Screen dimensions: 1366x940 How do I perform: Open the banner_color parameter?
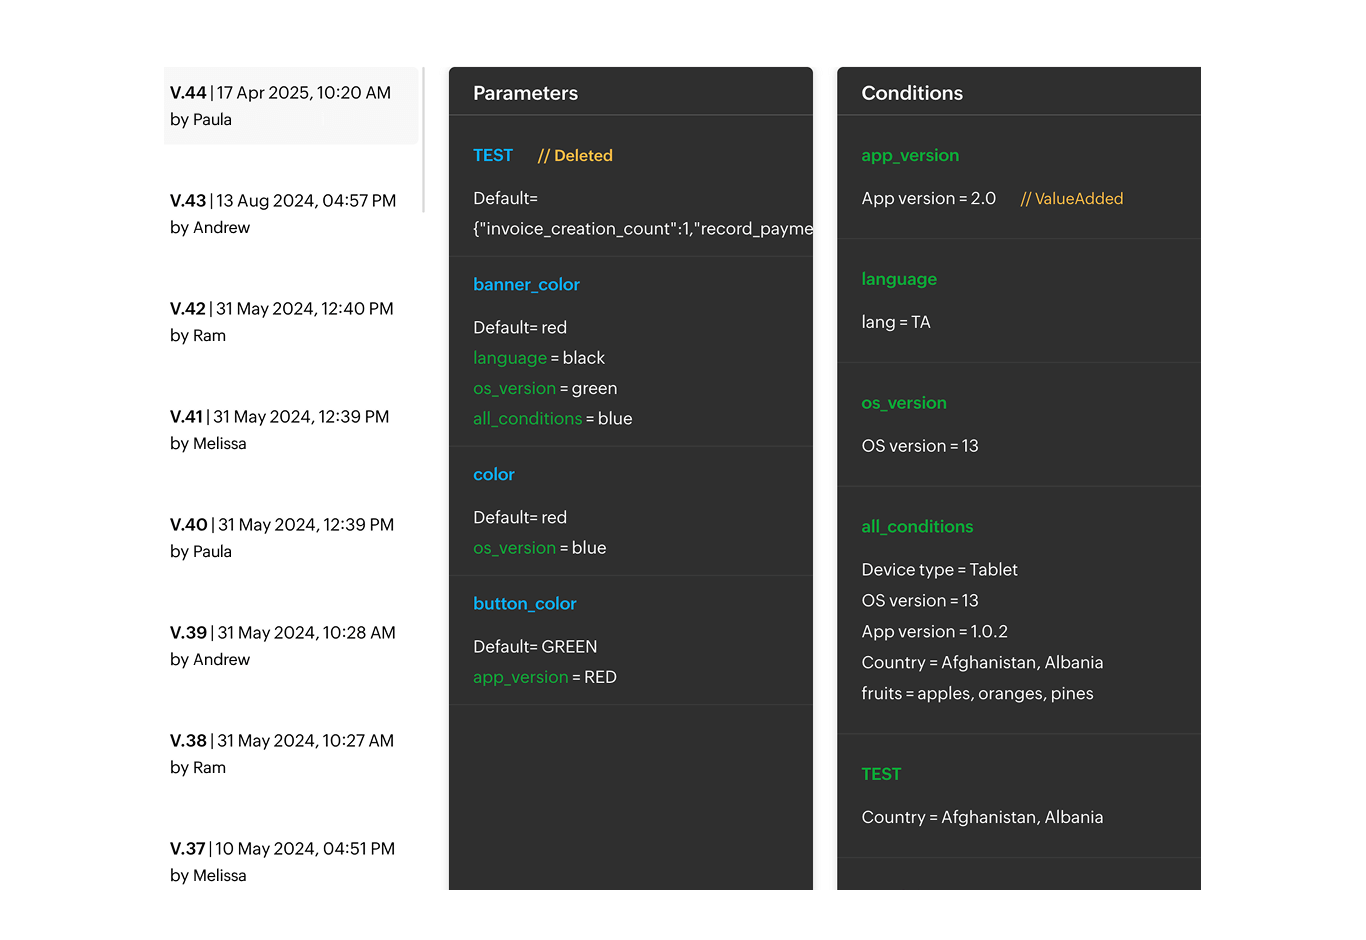(x=527, y=285)
